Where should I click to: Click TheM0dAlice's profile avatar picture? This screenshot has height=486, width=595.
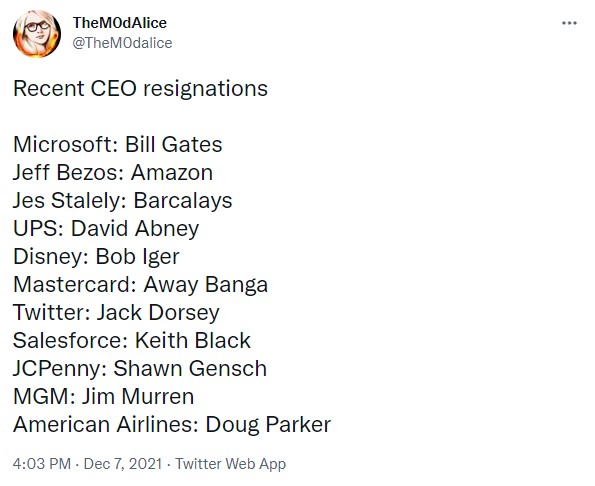[x=37, y=34]
